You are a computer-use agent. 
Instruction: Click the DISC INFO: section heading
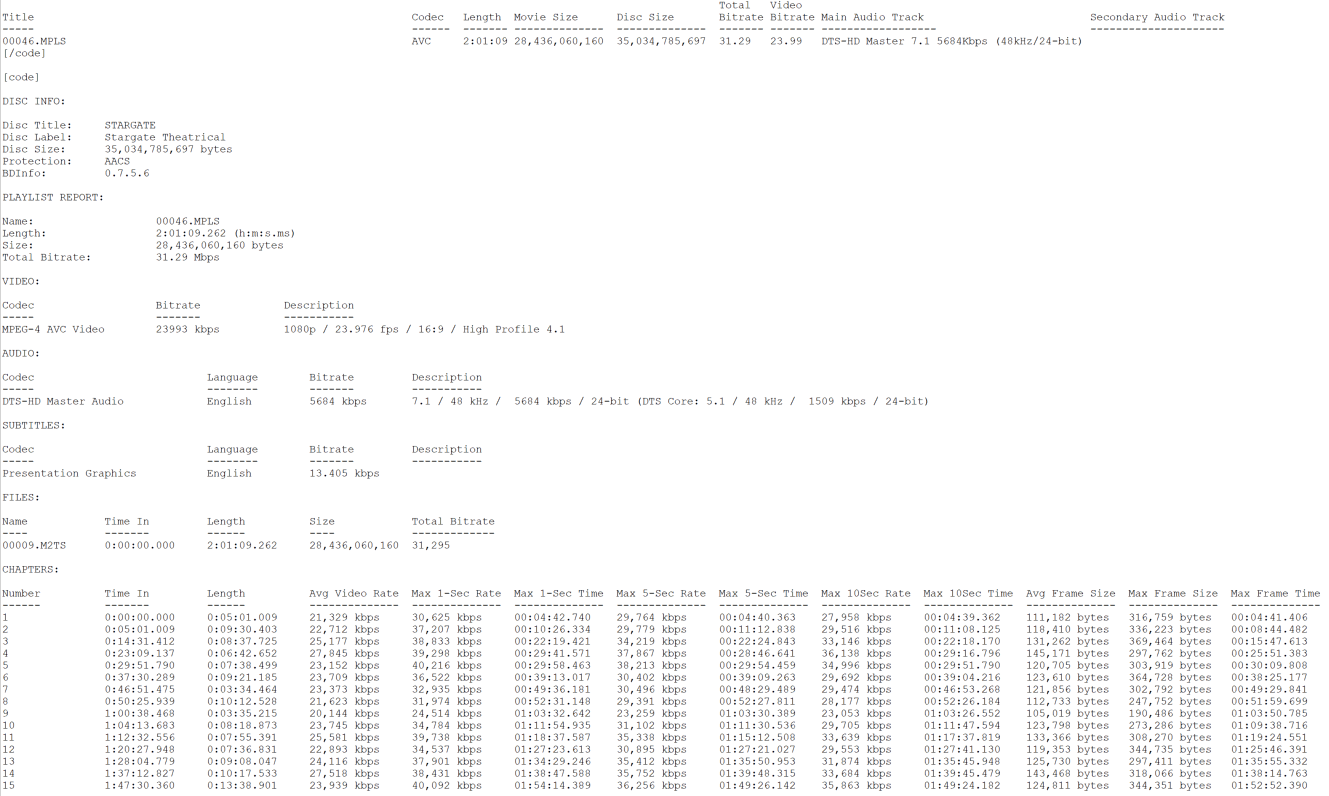(x=33, y=102)
